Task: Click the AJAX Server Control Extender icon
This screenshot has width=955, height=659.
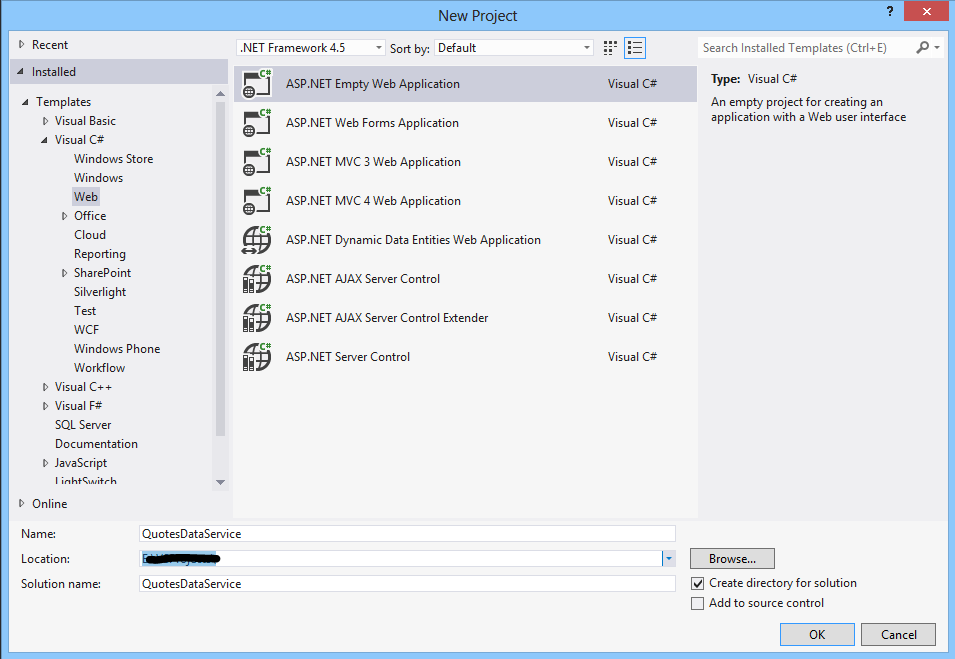Action: [x=256, y=318]
